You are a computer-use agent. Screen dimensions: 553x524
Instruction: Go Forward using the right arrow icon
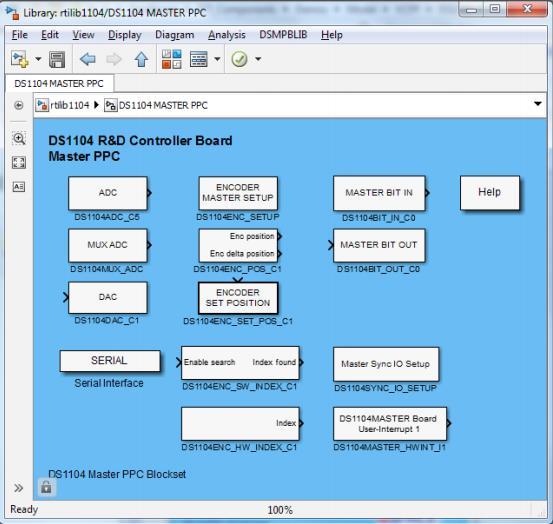point(114,59)
